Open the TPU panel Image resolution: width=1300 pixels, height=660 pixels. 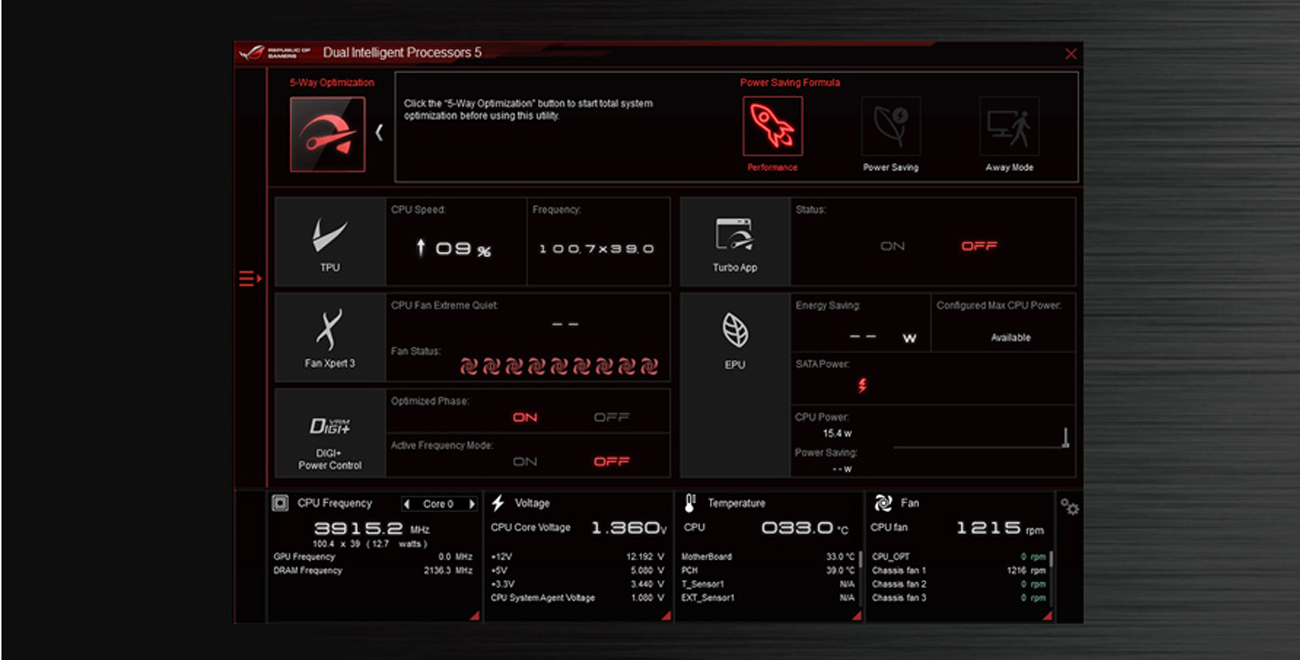(x=330, y=242)
